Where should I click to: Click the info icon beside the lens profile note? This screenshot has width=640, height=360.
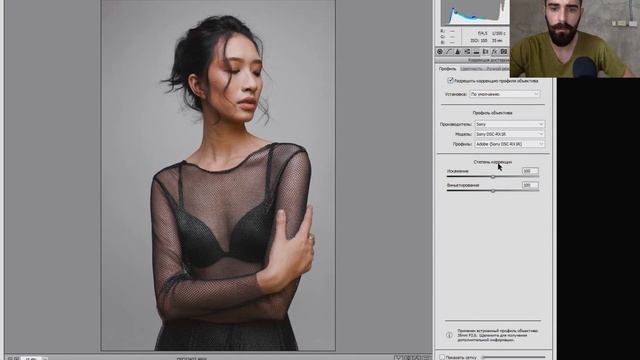click(x=449, y=335)
